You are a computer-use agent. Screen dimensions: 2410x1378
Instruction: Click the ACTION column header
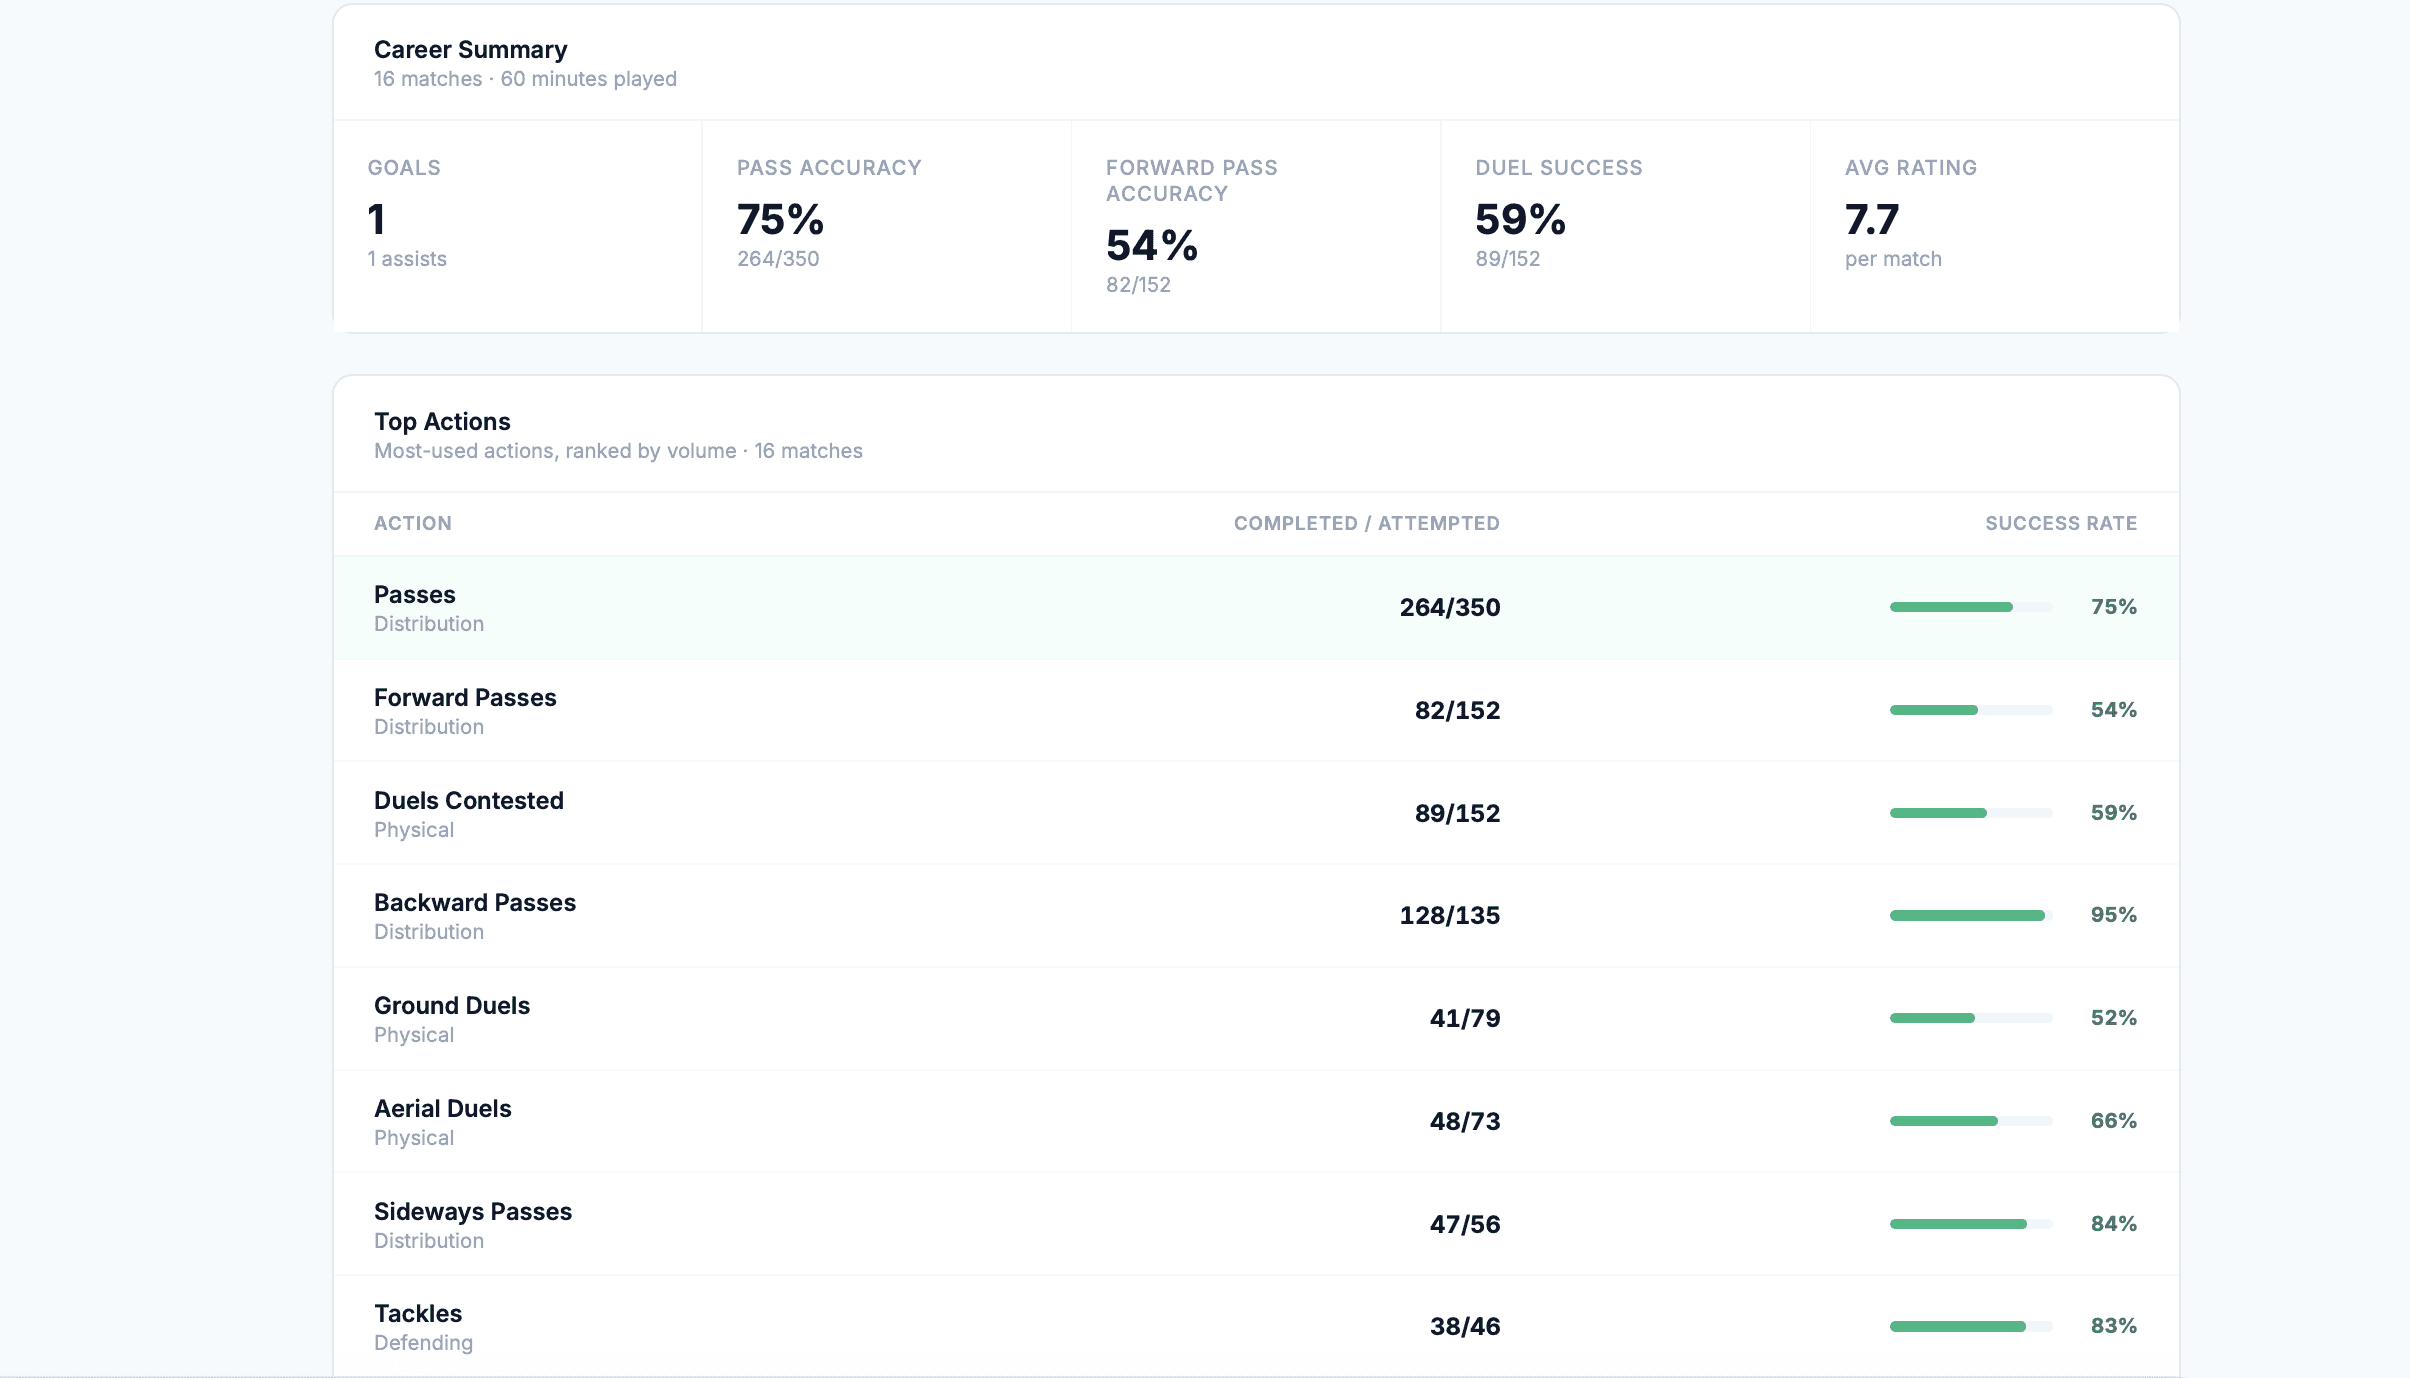(x=413, y=524)
